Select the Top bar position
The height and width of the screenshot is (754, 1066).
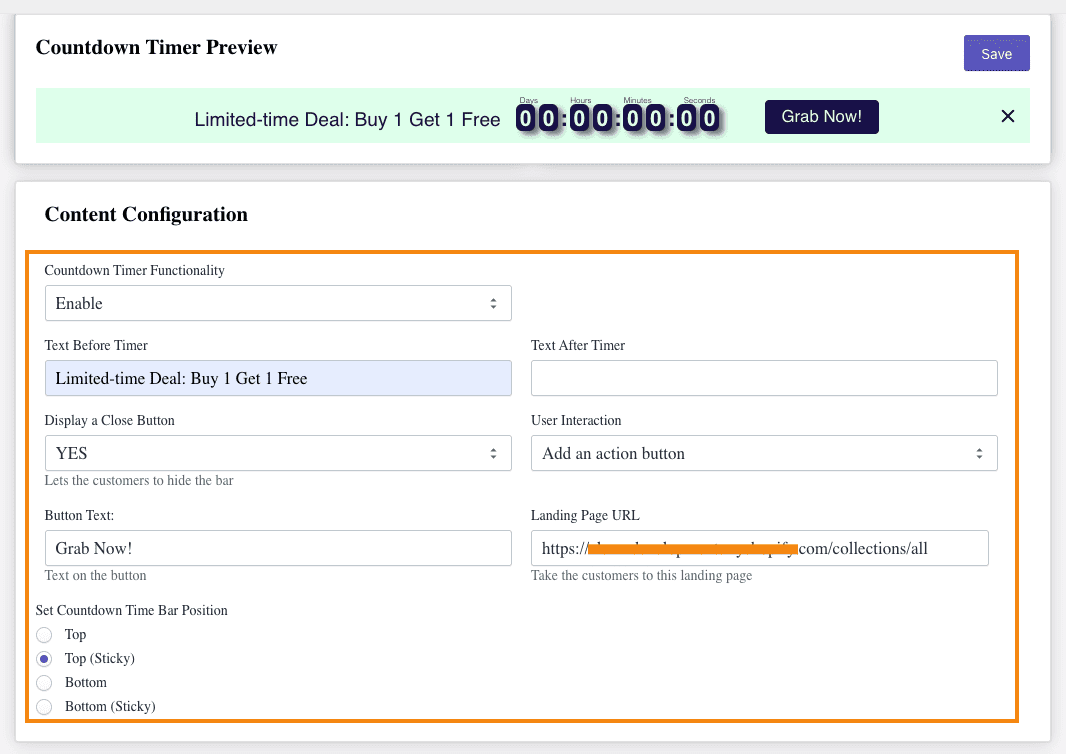(44, 635)
